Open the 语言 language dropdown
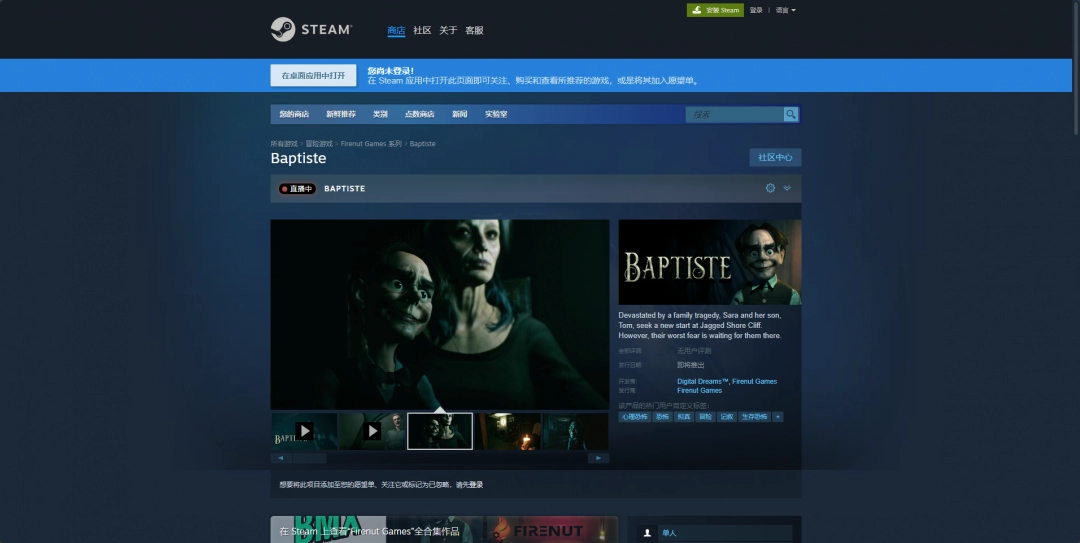This screenshot has height=543, width=1080. point(785,10)
